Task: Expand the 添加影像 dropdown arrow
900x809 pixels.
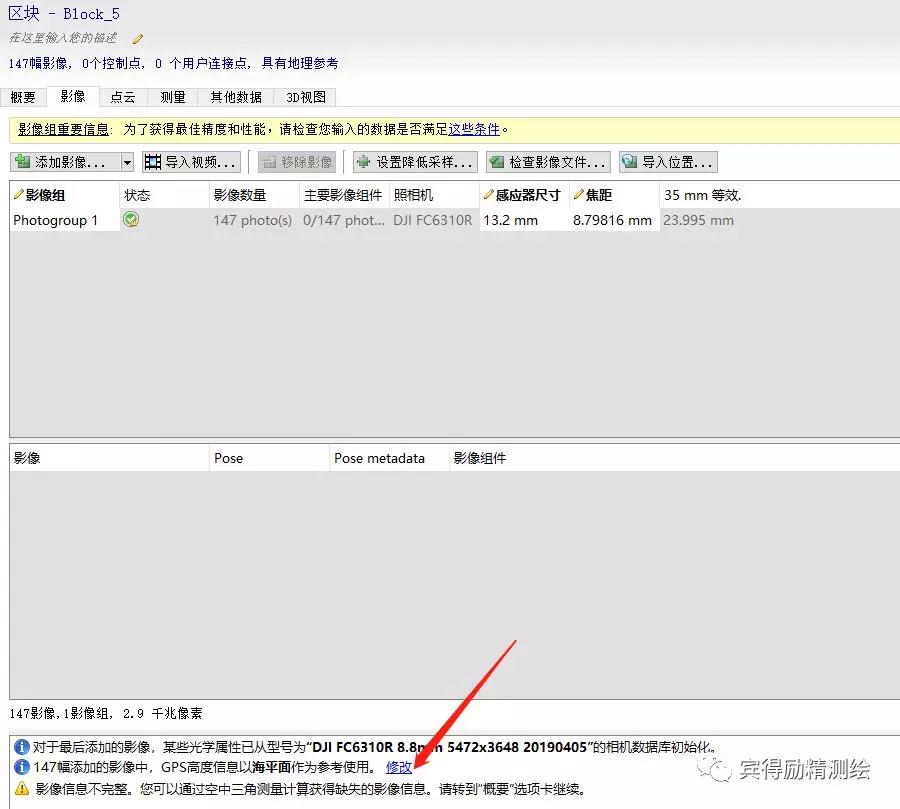Action: point(127,162)
